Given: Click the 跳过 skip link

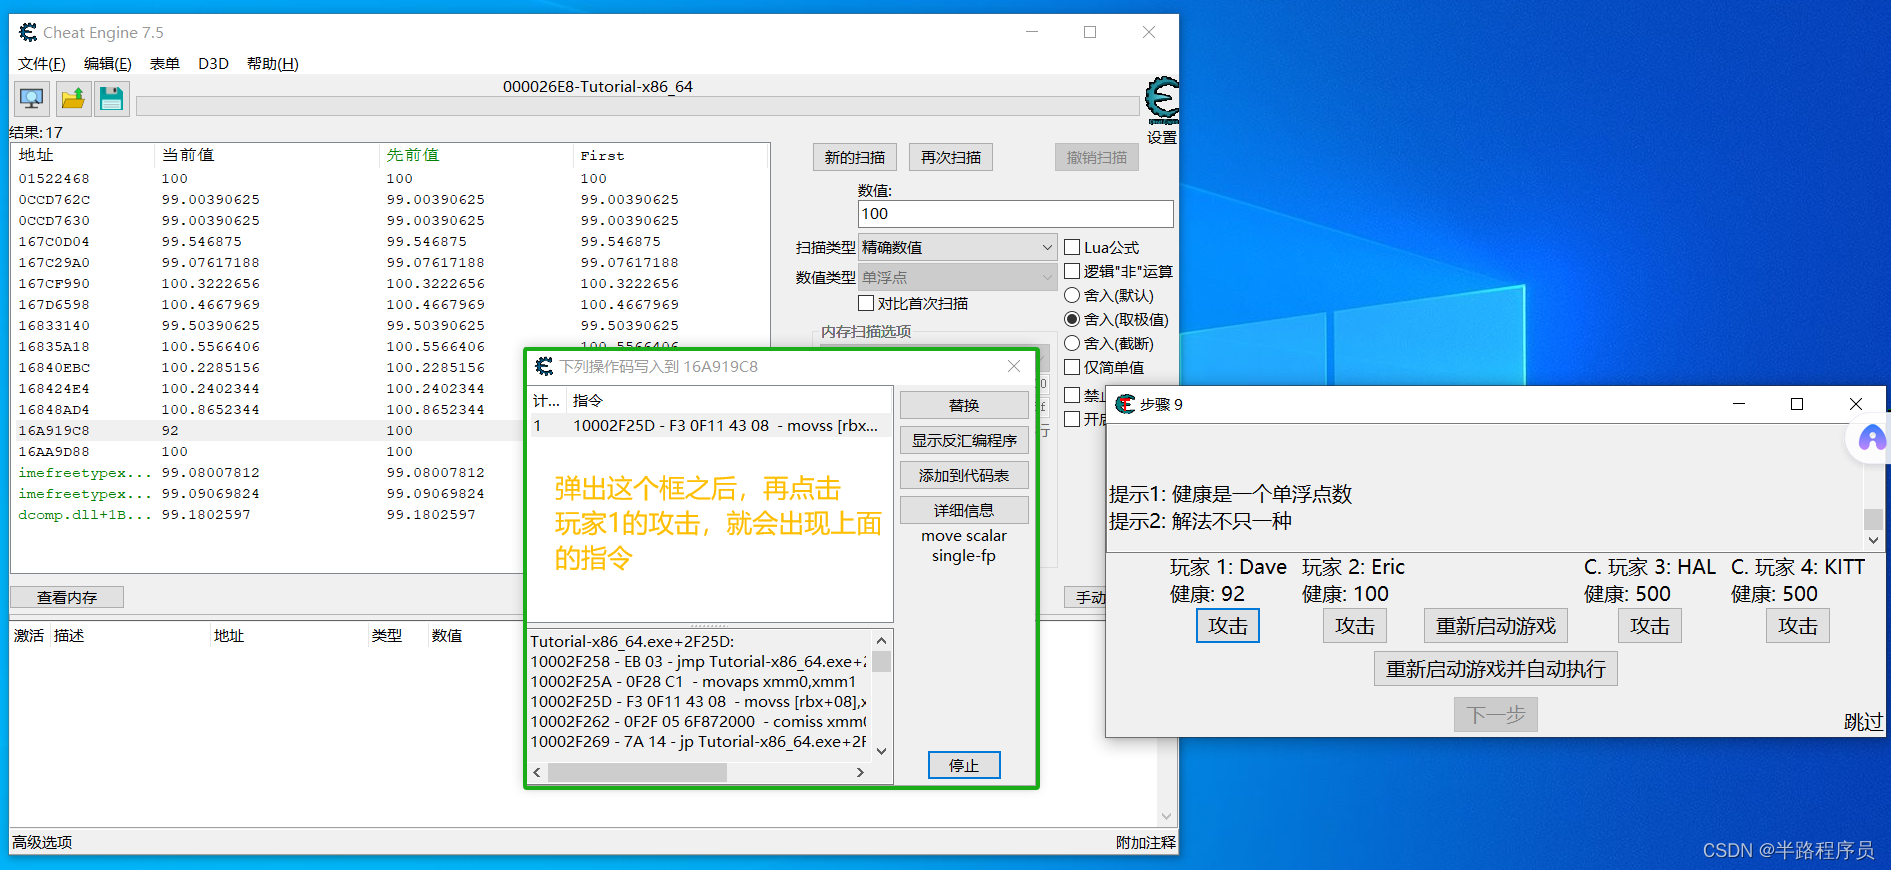Looking at the screenshot, I should pyautogui.click(x=1862, y=721).
